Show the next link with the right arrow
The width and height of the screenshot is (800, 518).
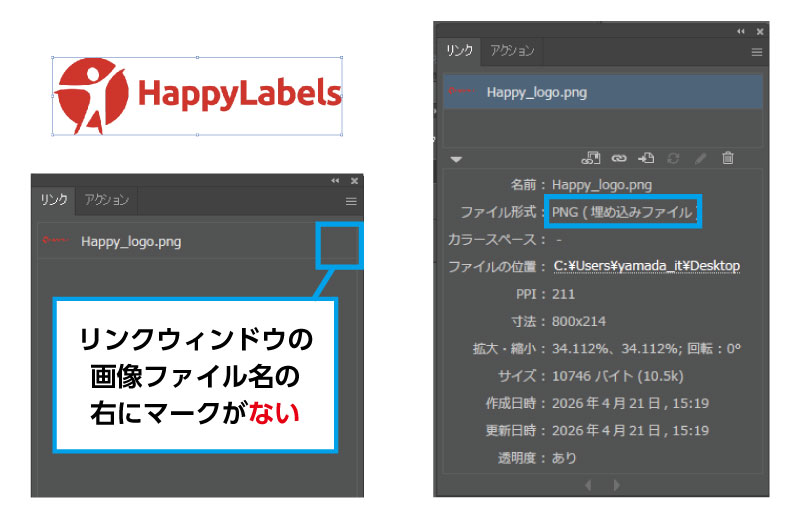click(x=617, y=485)
